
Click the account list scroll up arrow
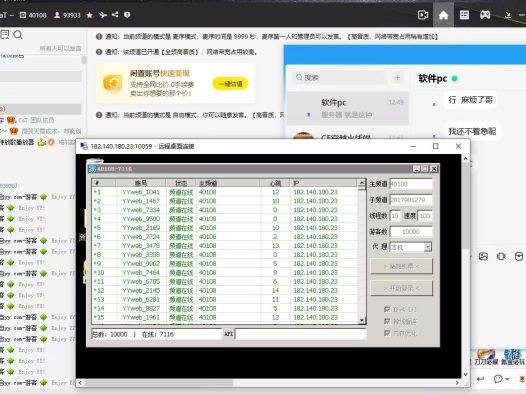(x=362, y=183)
